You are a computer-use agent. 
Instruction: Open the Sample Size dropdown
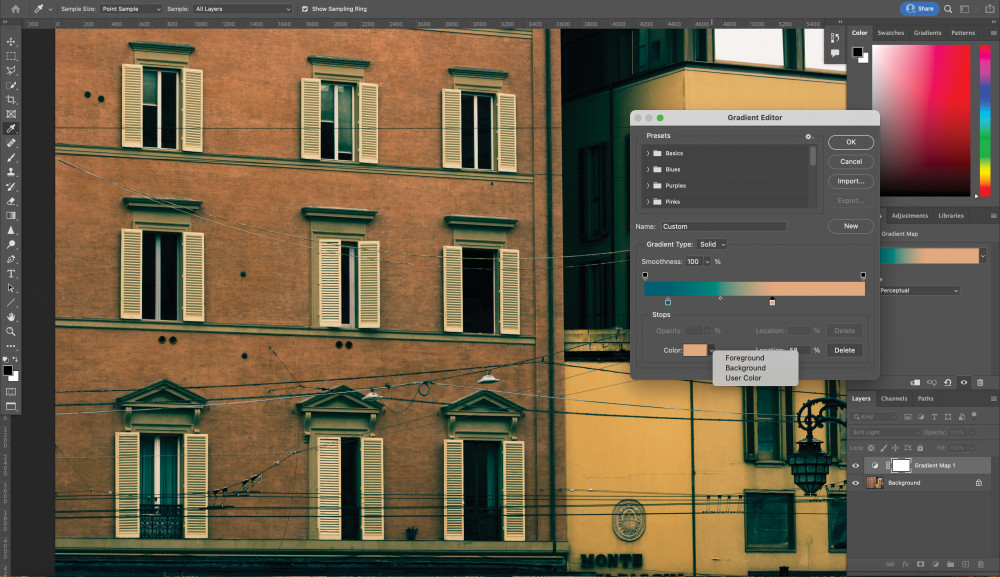click(131, 9)
